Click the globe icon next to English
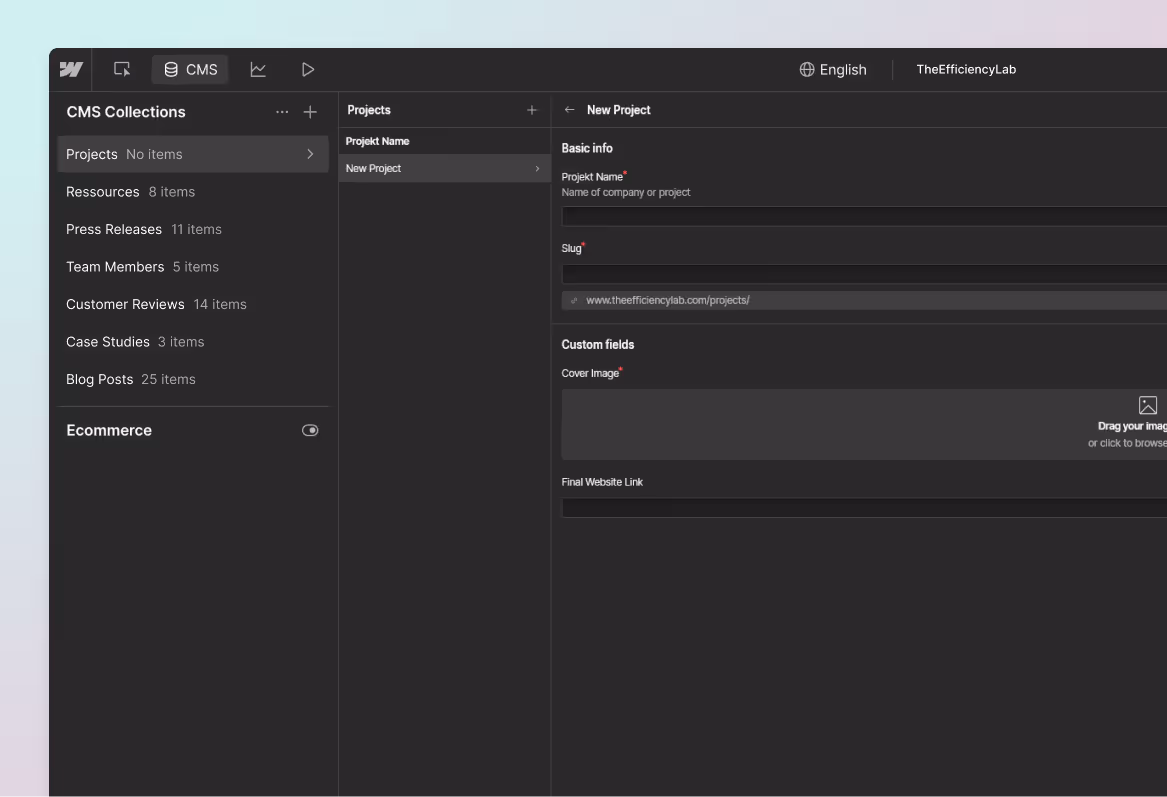Viewport: 1167px width, 797px height. pyautogui.click(x=806, y=69)
